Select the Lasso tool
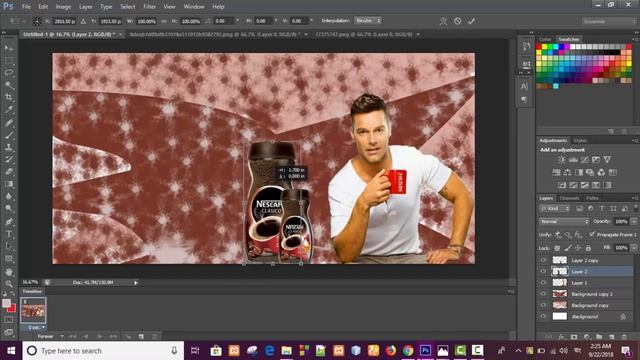The width and height of the screenshot is (640, 360). (9, 73)
